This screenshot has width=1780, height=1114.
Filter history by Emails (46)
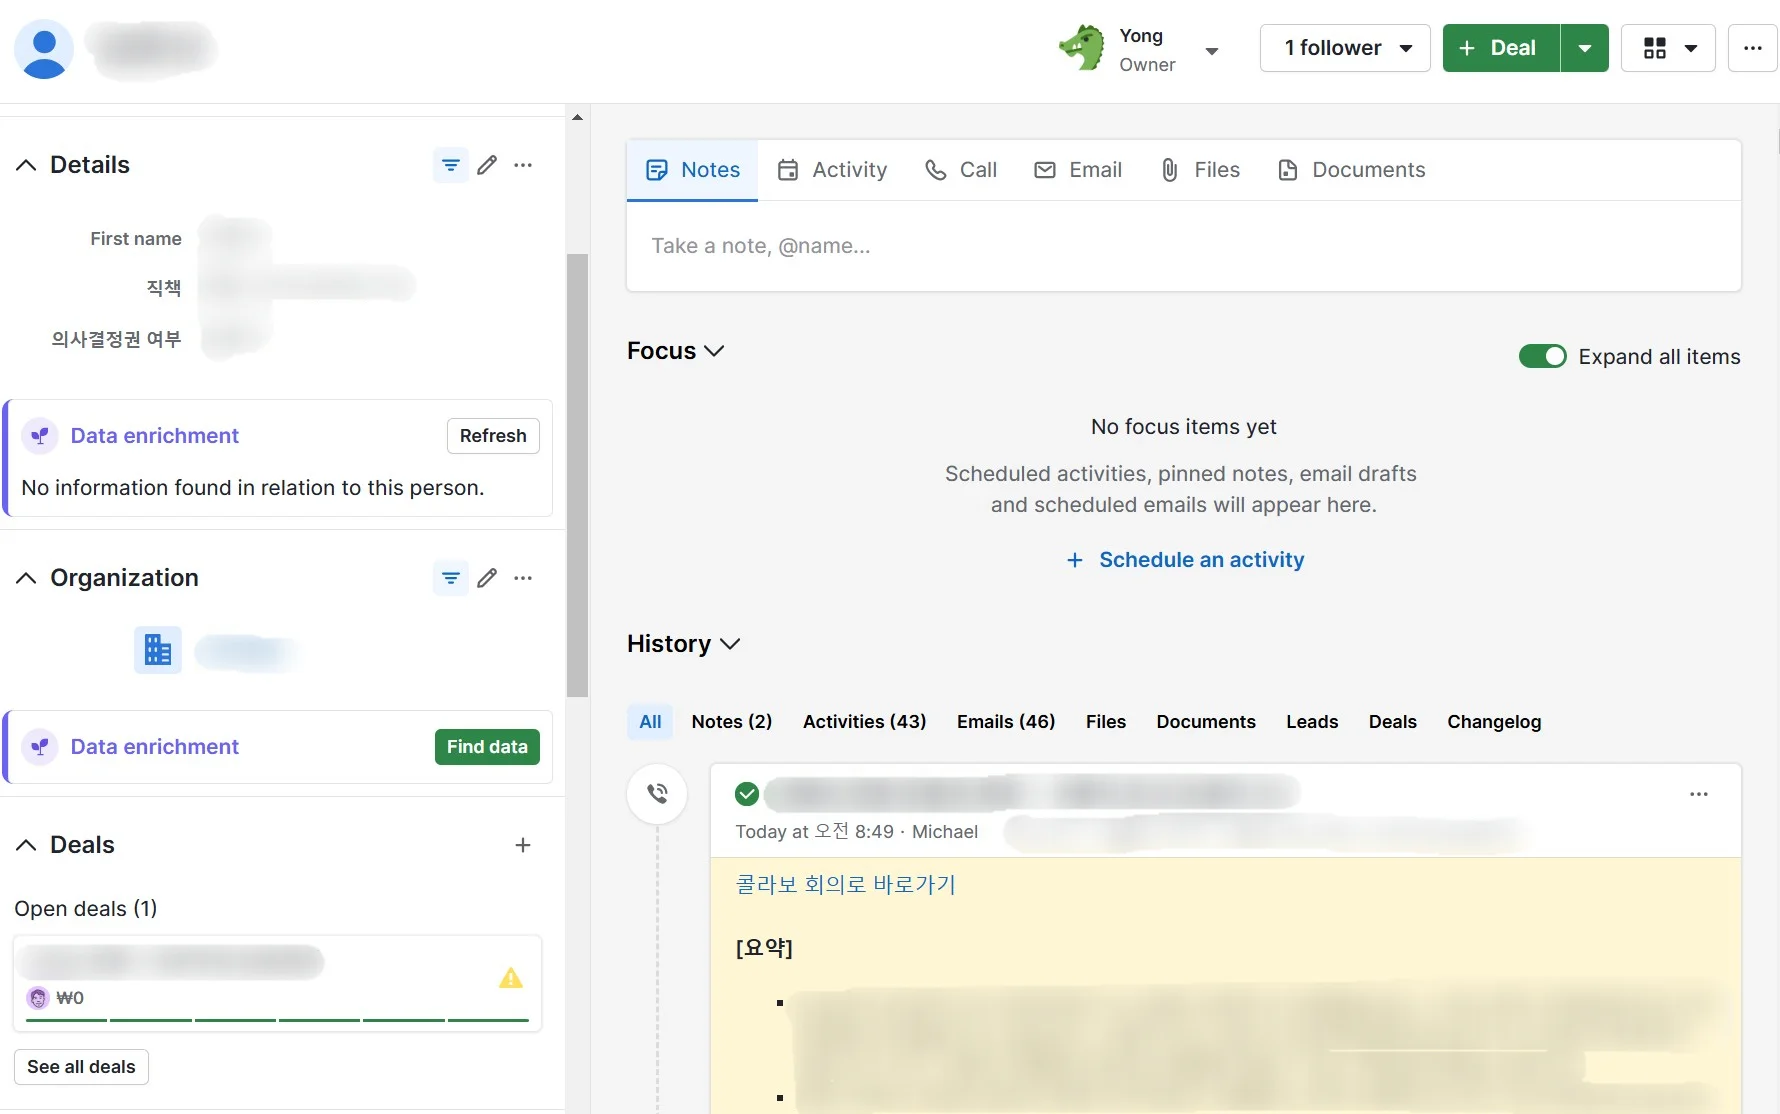pos(1005,721)
